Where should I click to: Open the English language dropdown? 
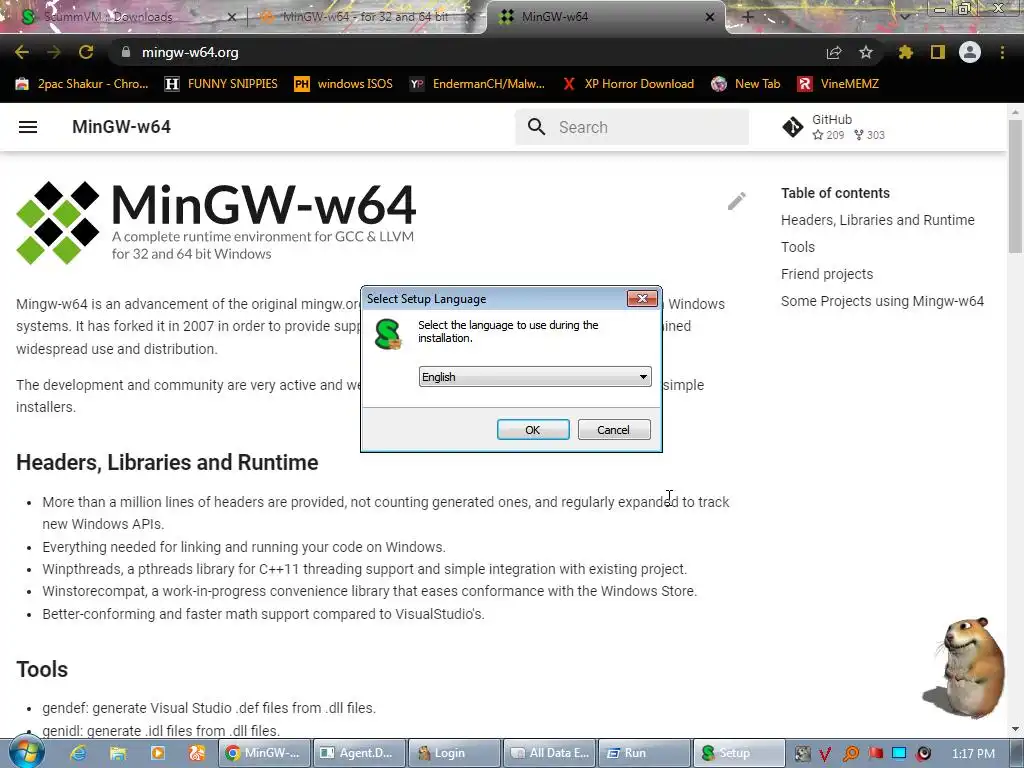535,377
